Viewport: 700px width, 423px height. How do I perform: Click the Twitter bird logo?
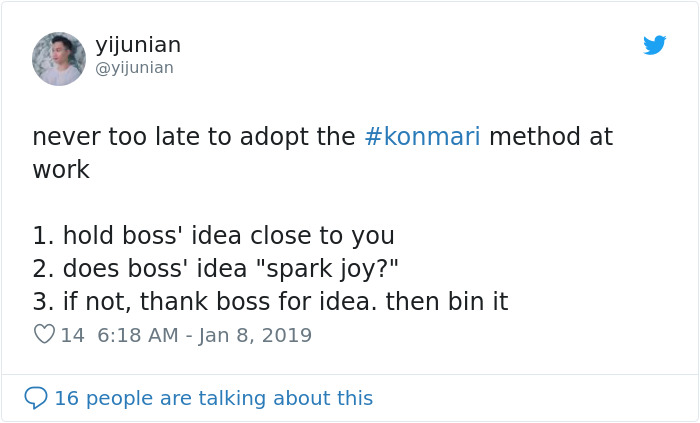click(x=654, y=45)
